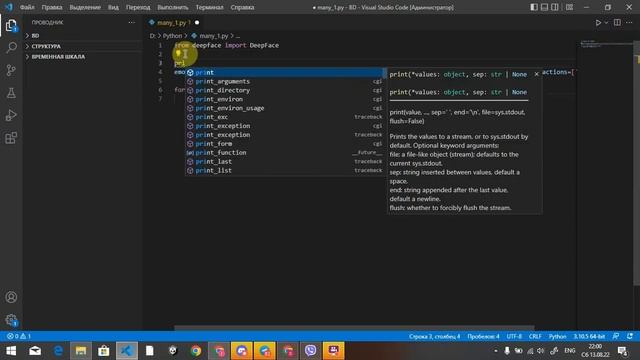Open the Testing flask view

[11, 93]
